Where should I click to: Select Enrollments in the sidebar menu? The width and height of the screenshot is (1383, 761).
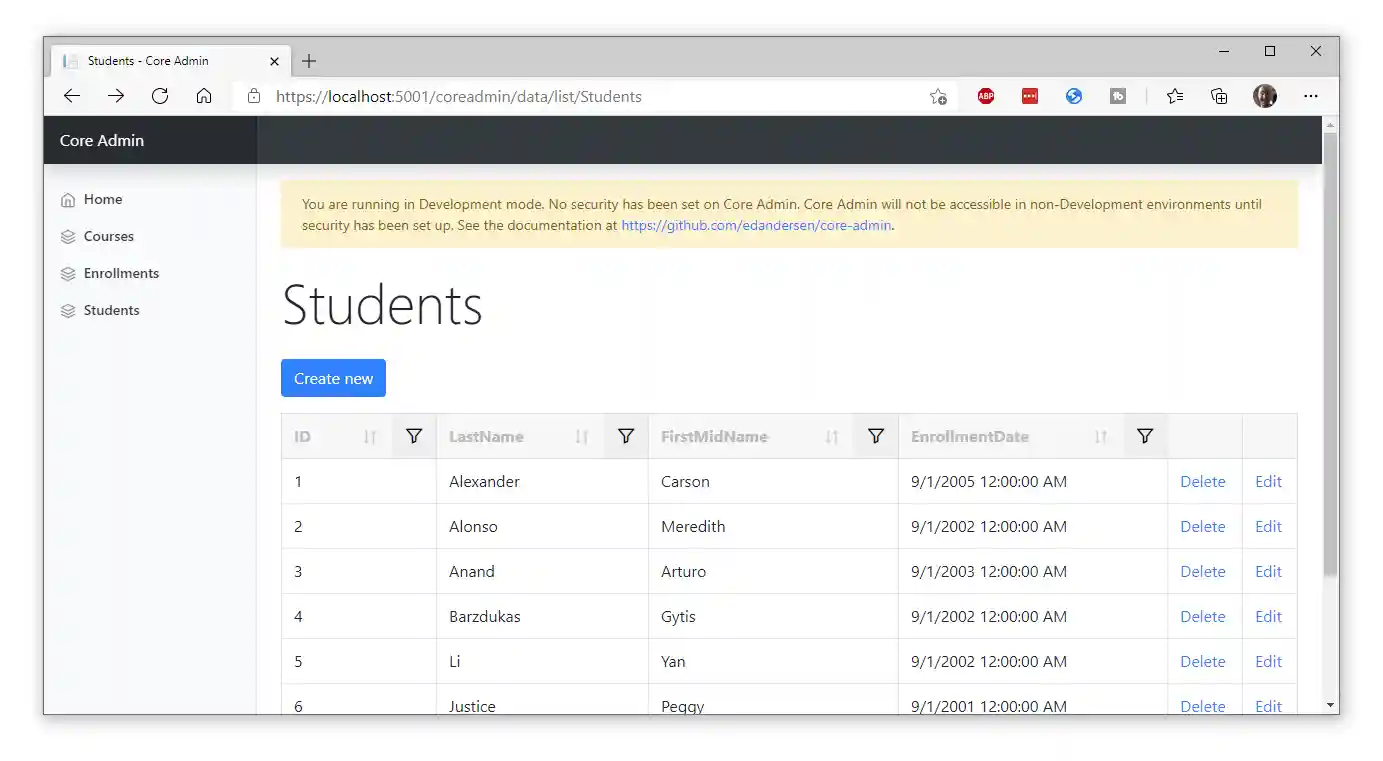(121, 273)
